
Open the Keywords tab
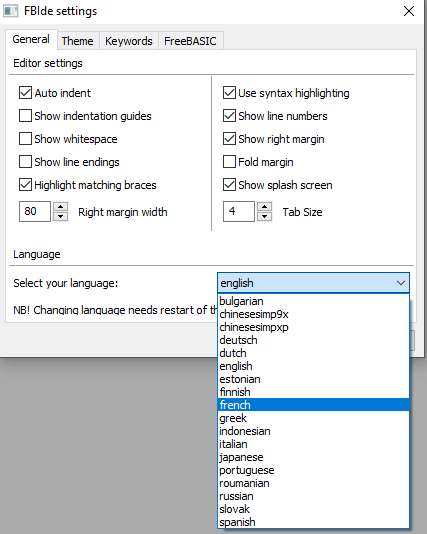click(129, 41)
